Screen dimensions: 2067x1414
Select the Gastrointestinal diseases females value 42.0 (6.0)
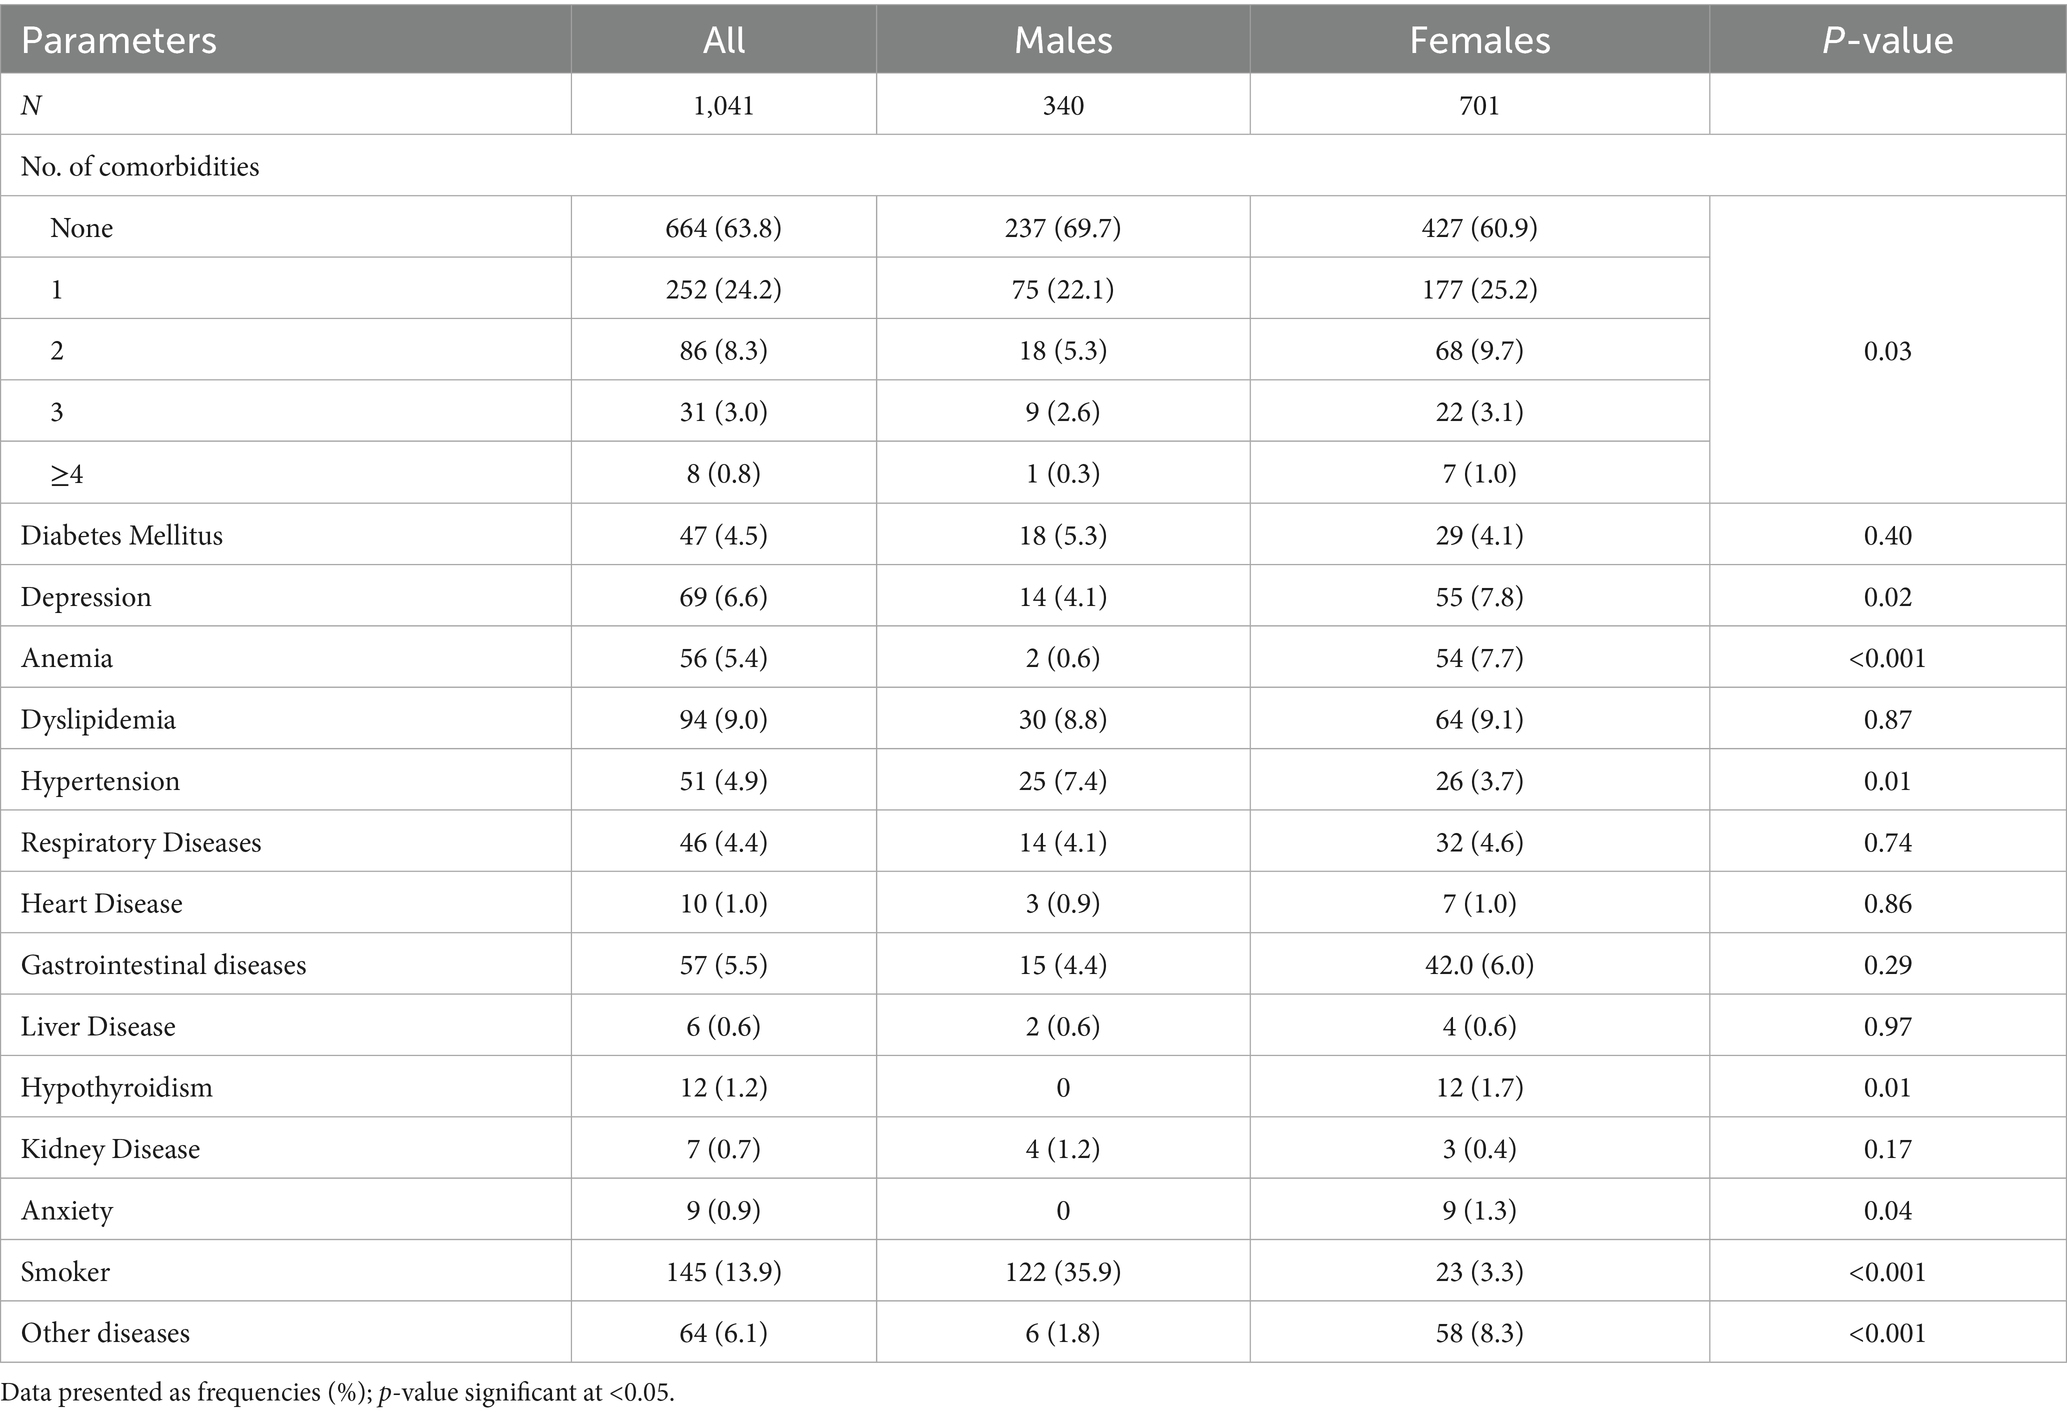pyautogui.click(x=1479, y=965)
